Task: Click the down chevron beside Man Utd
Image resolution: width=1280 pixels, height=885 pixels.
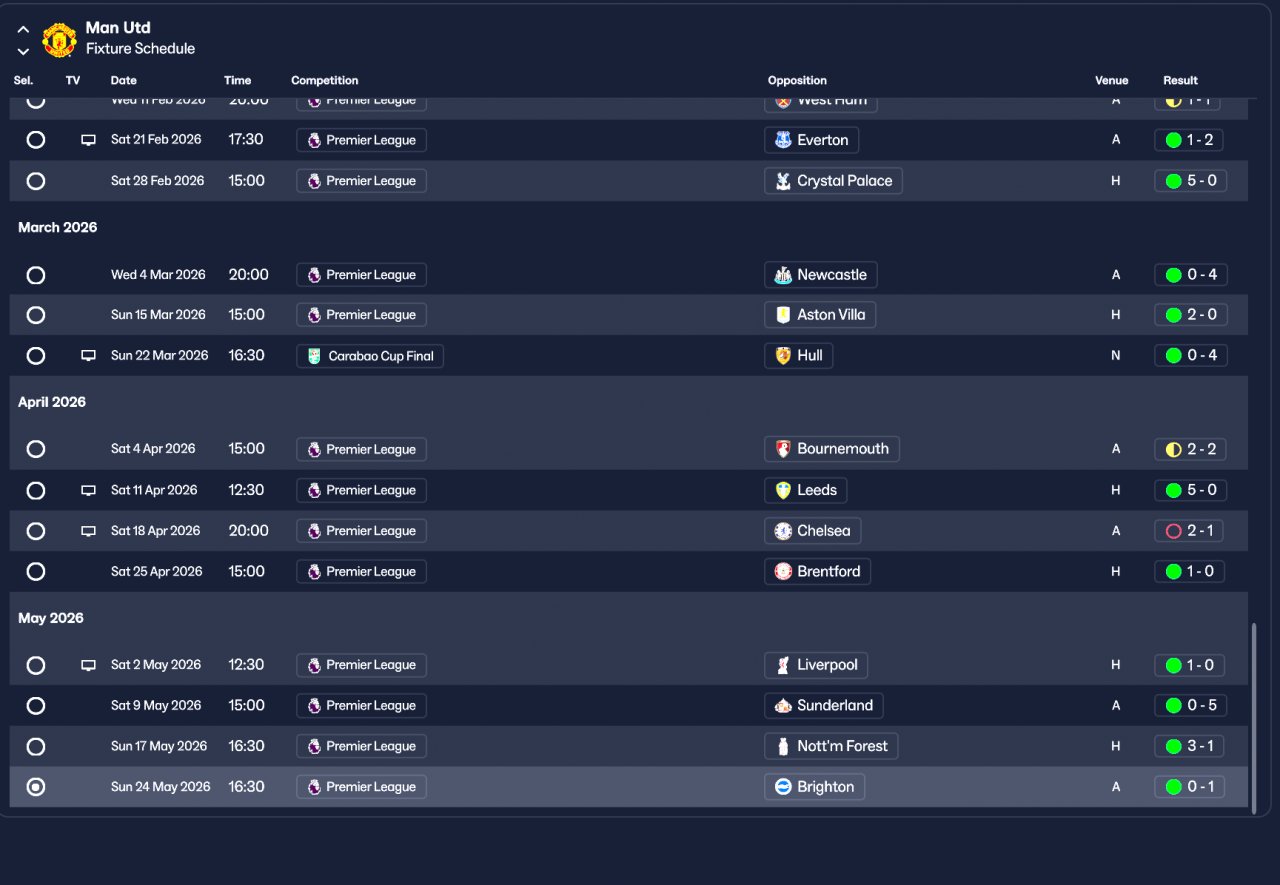Action: click(23, 52)
